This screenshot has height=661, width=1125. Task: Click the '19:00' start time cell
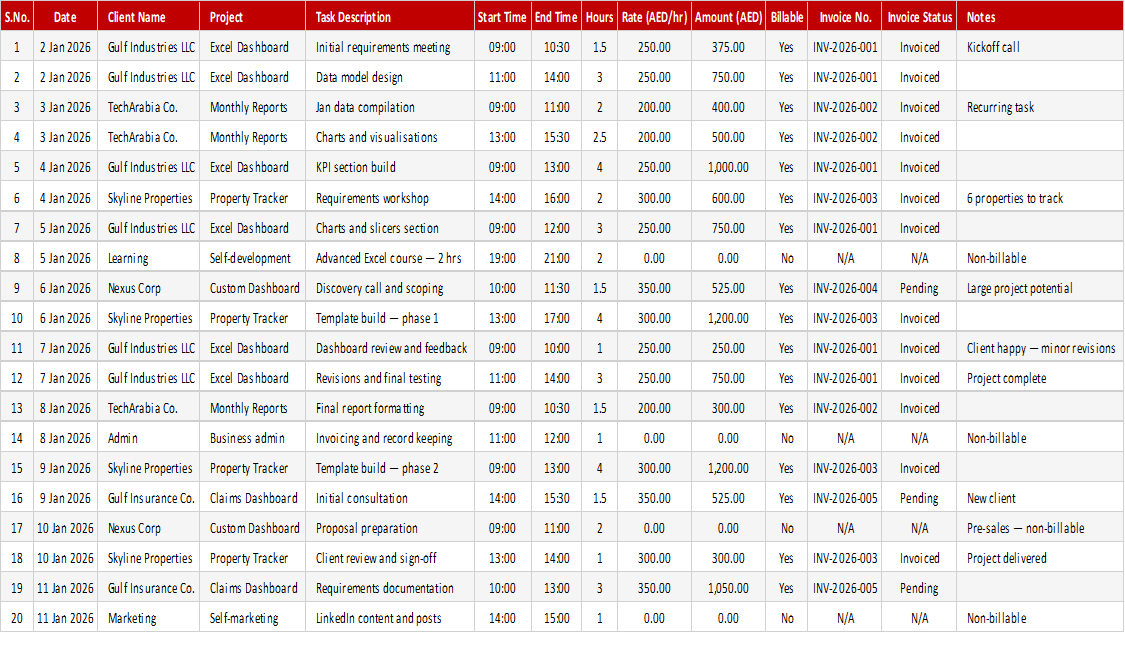502,258
